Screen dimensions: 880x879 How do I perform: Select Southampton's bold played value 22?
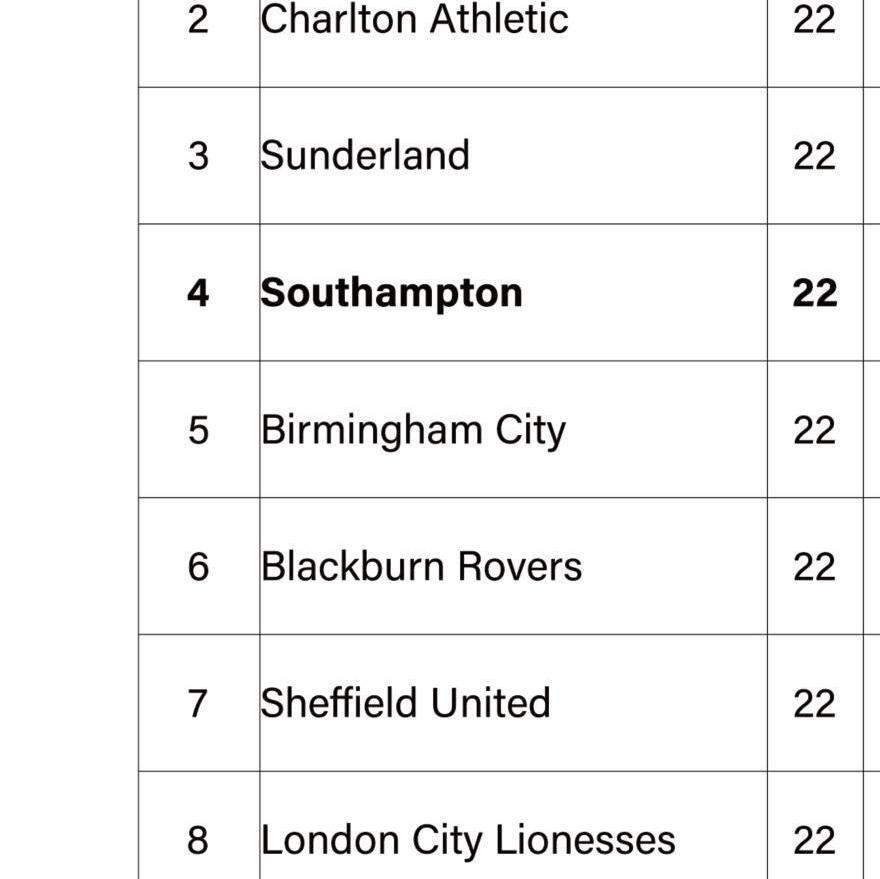click(x=814, y=293)
